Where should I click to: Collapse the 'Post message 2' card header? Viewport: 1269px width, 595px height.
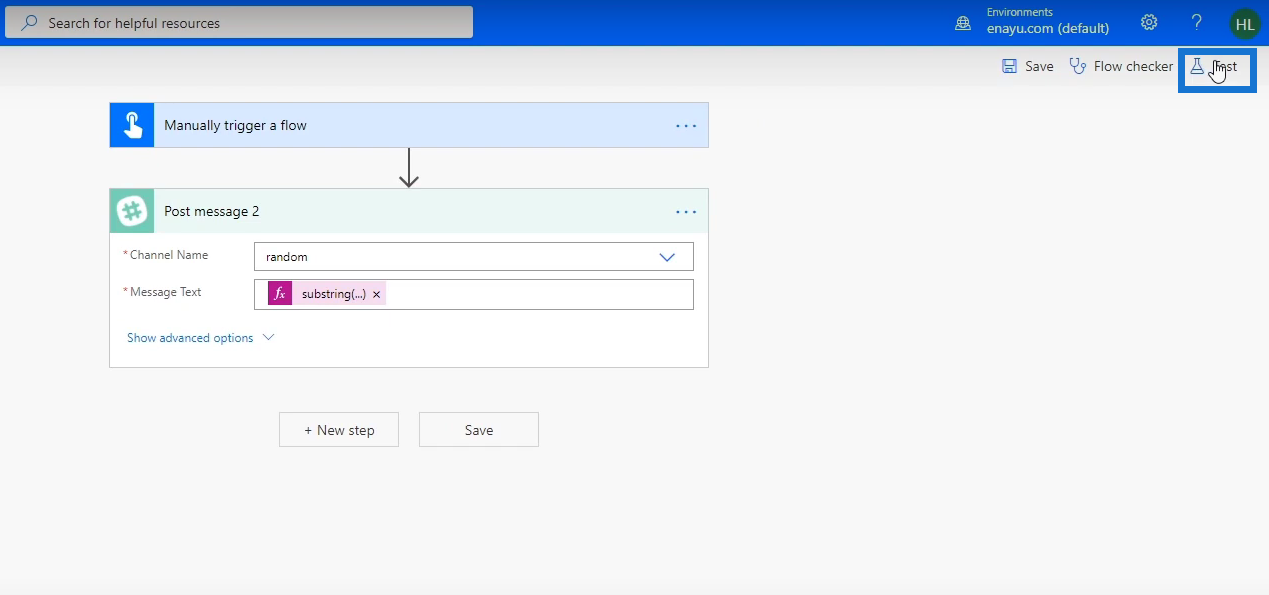pyautogui.click(x=409, y=211)
